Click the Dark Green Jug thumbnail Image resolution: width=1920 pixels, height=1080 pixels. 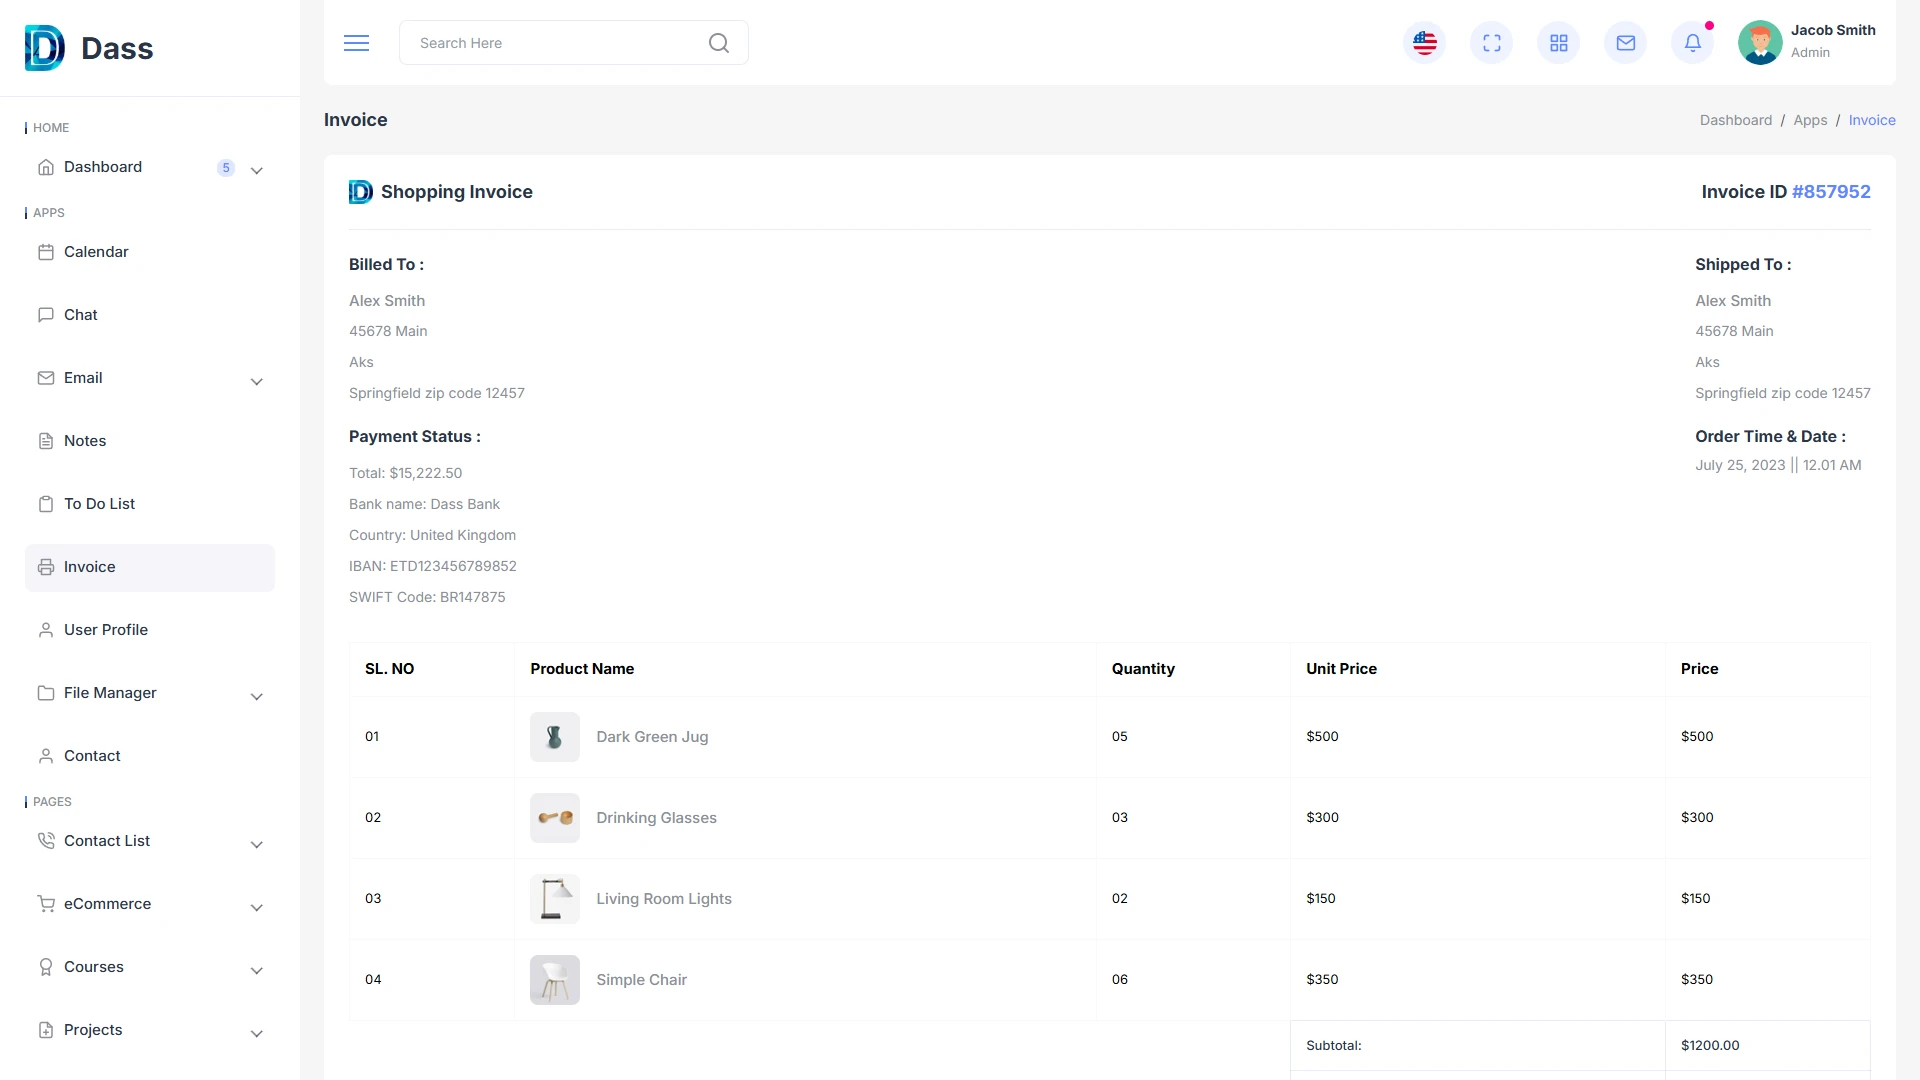(555, 737)
